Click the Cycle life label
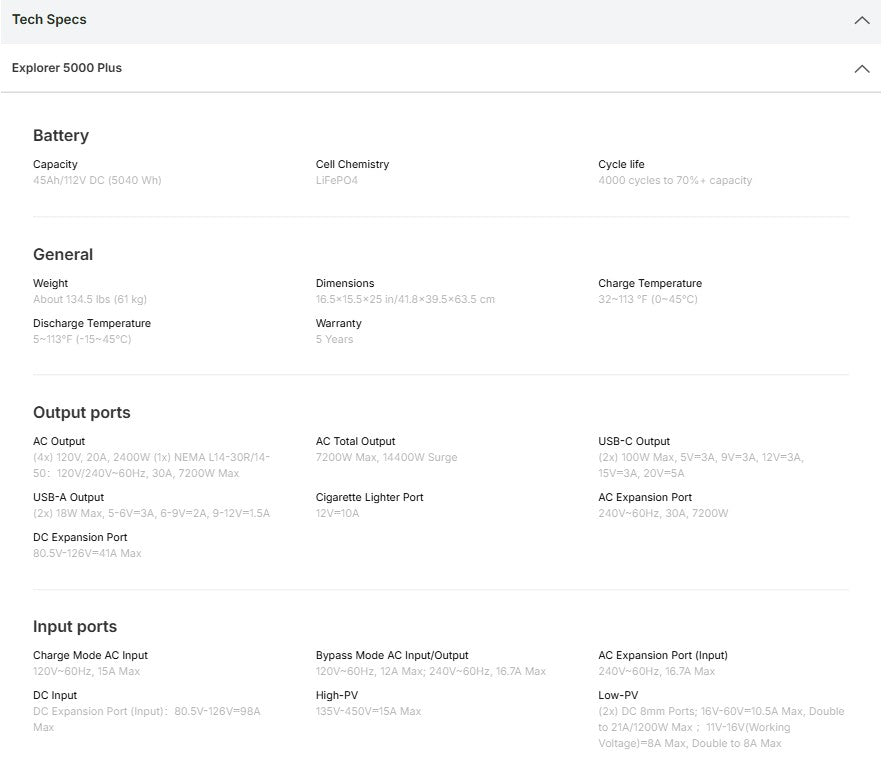This screenshot has width=890, height=777. point(621,164)
